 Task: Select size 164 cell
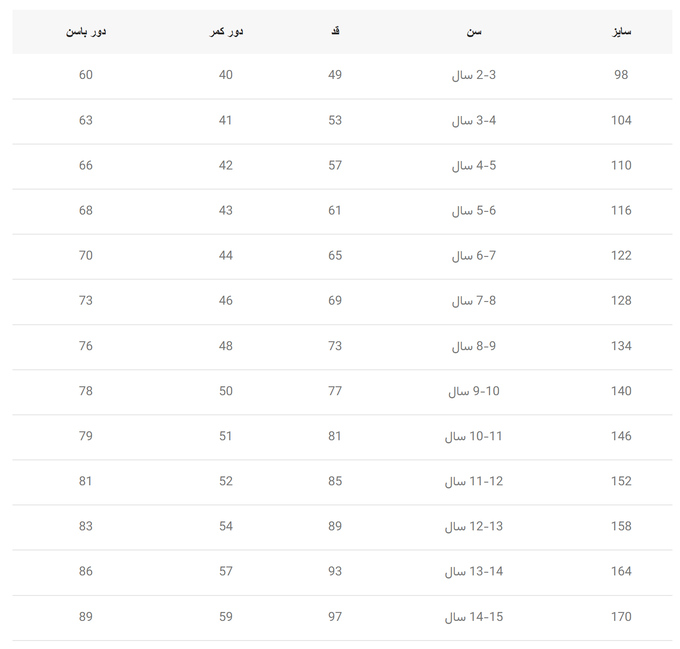[x=621, y=571]
